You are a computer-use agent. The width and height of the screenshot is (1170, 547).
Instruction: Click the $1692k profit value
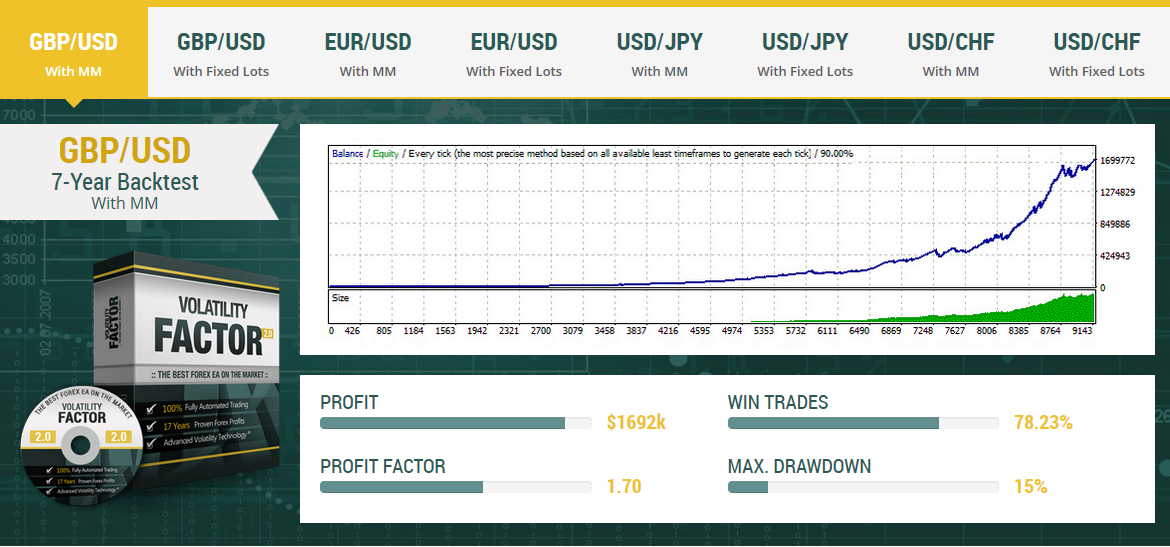[636, 423]
